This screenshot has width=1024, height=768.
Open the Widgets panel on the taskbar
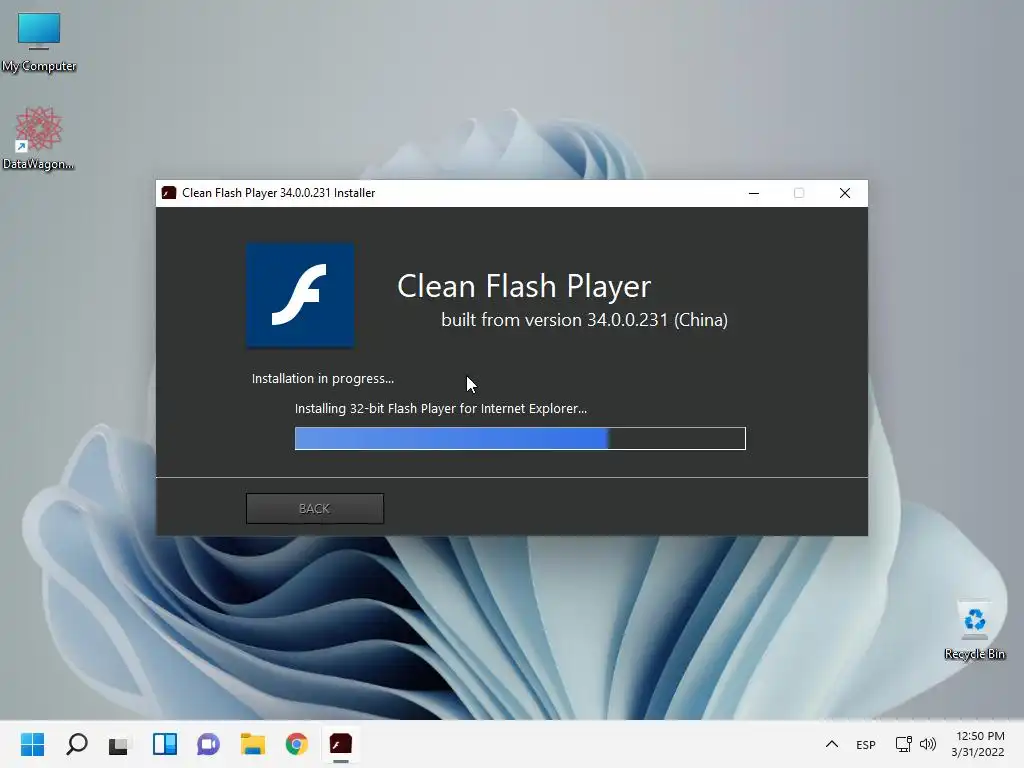point(165,744)
